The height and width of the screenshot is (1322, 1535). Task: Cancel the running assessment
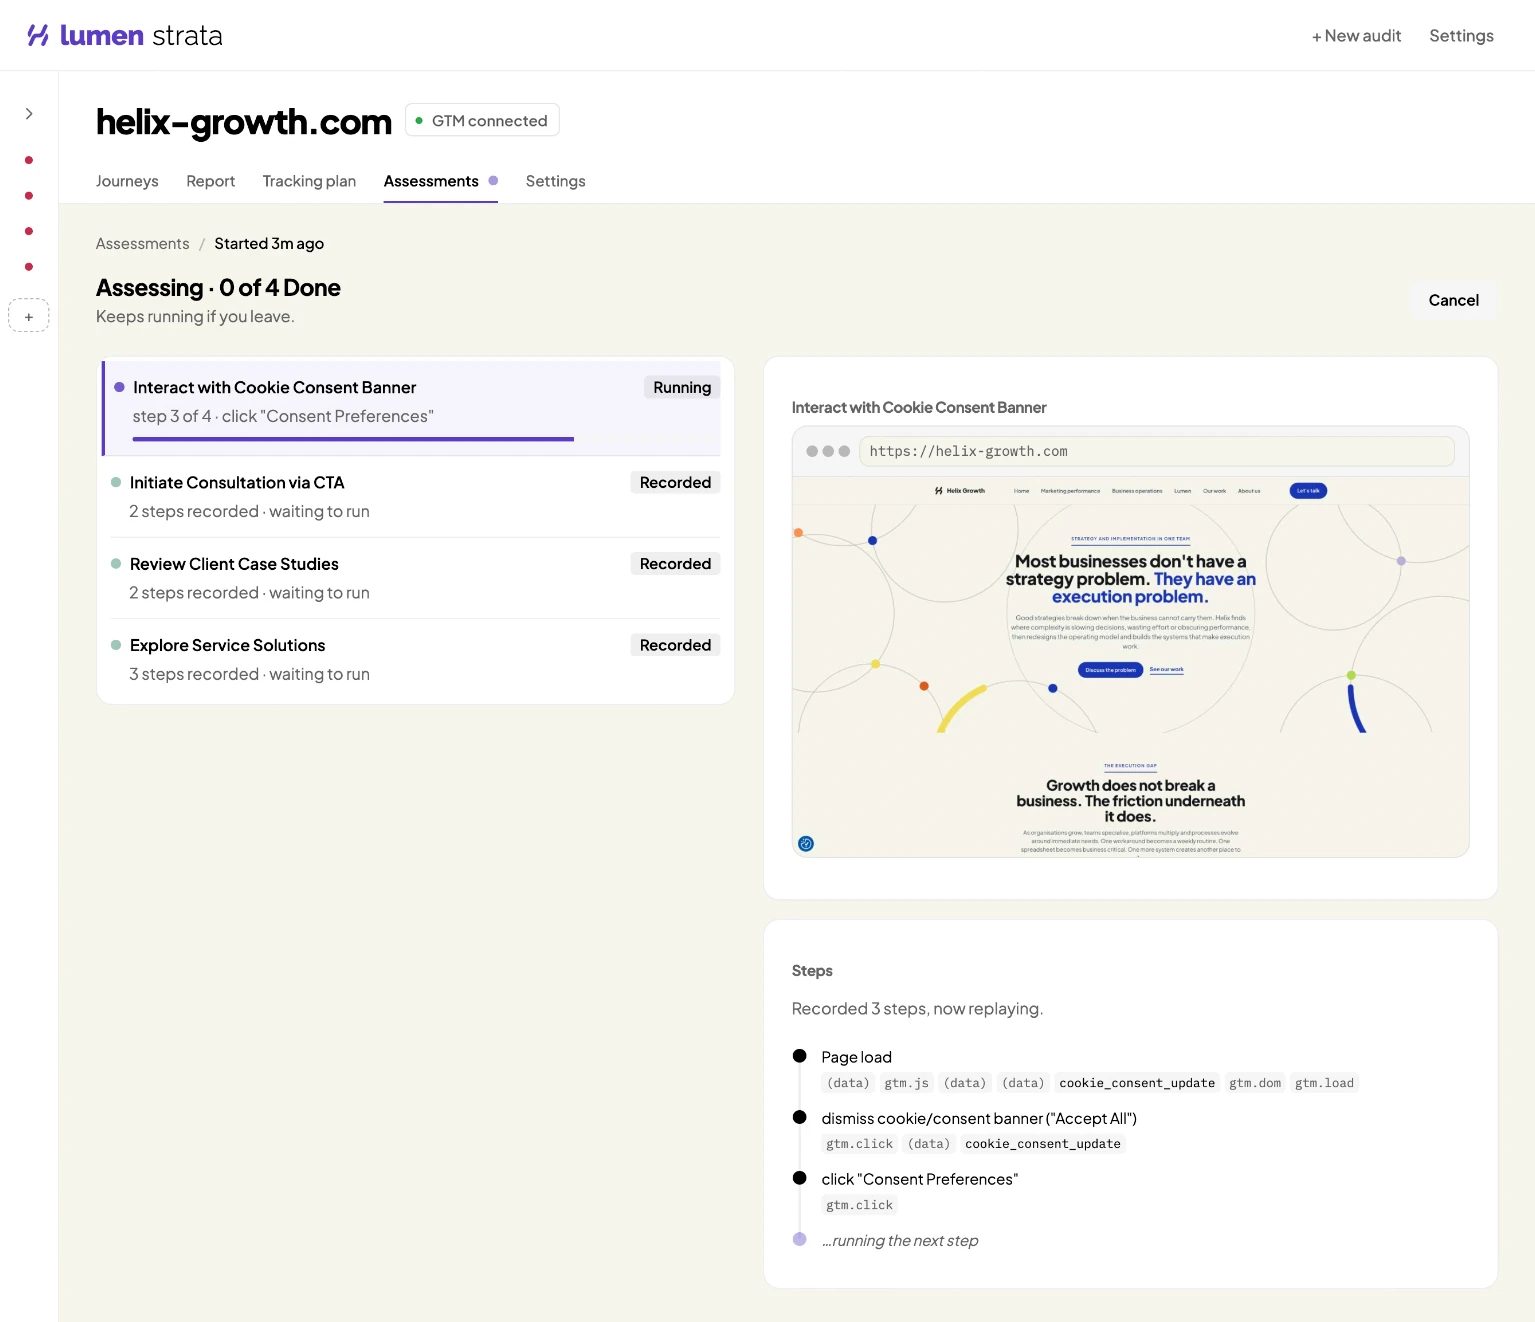[1453, 300]
